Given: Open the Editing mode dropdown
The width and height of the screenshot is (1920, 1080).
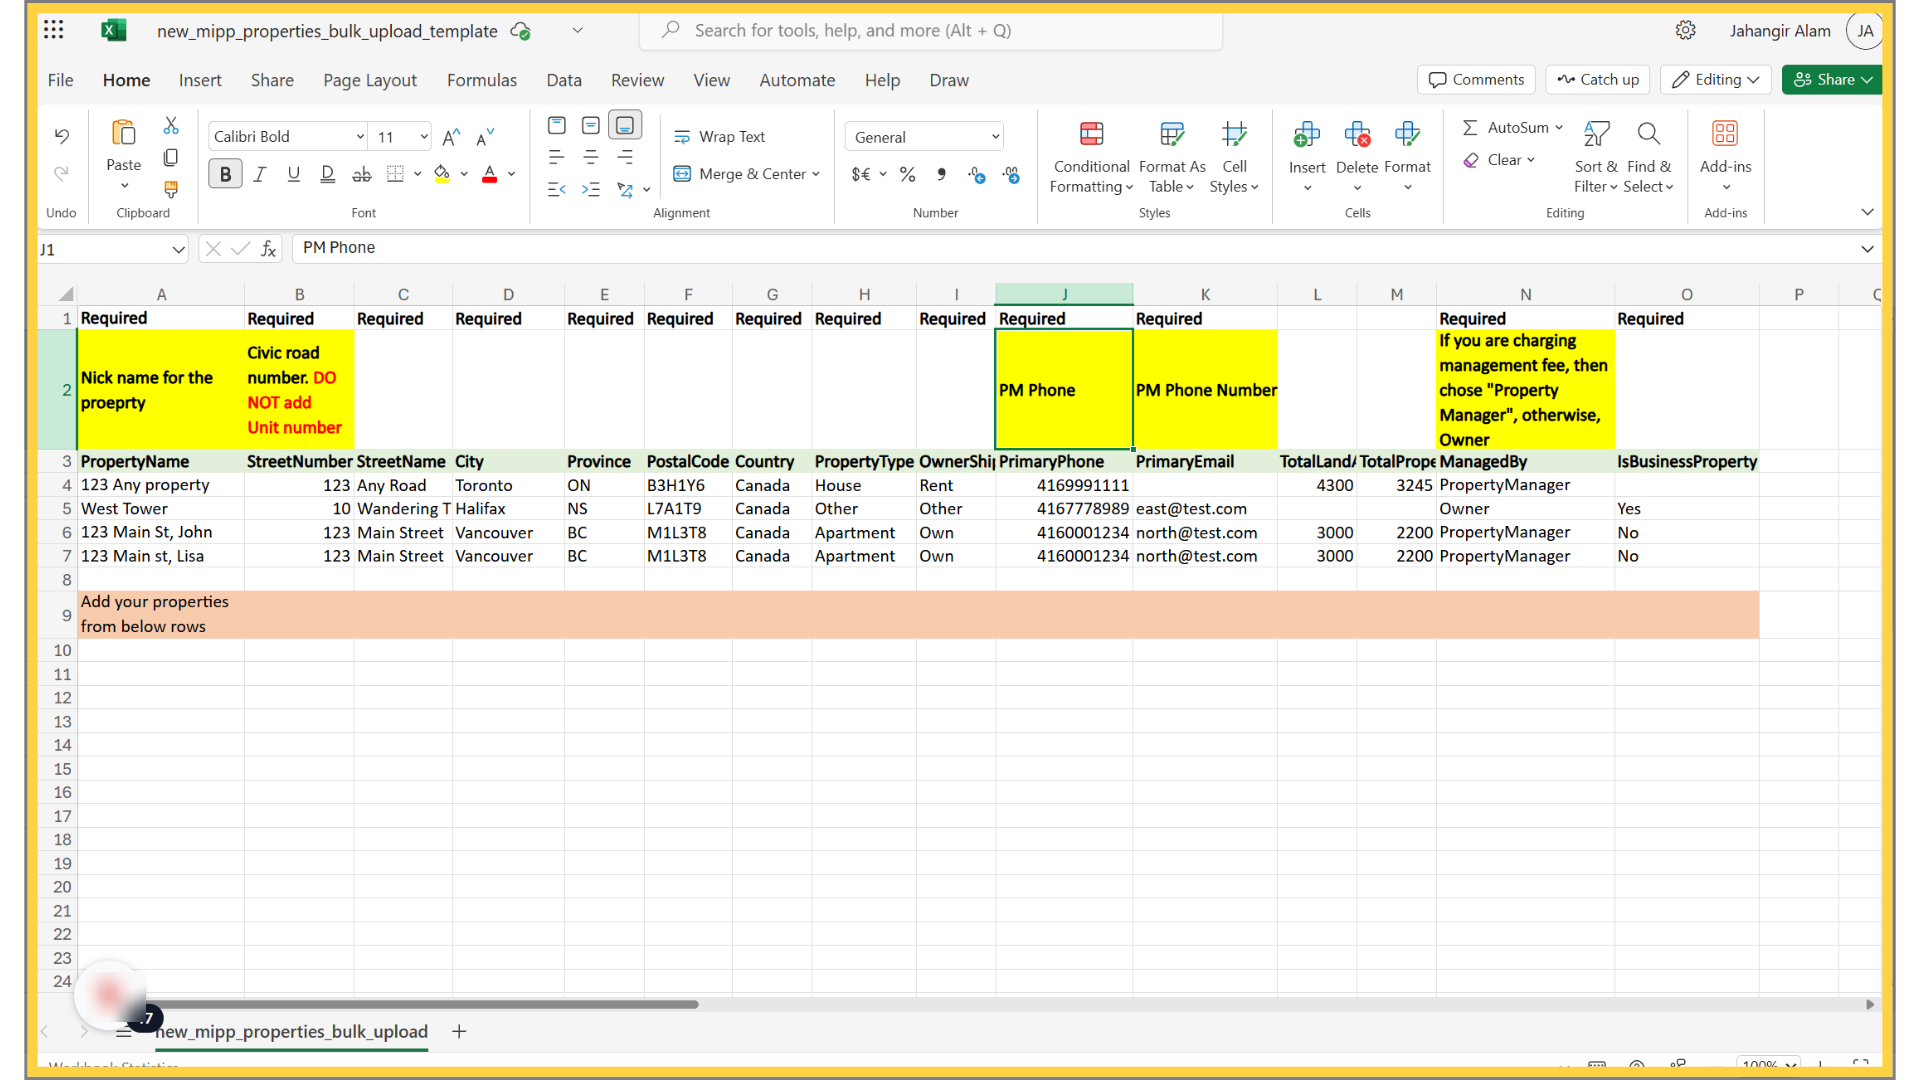Looking at the screenshot, I should point(1716,80).
